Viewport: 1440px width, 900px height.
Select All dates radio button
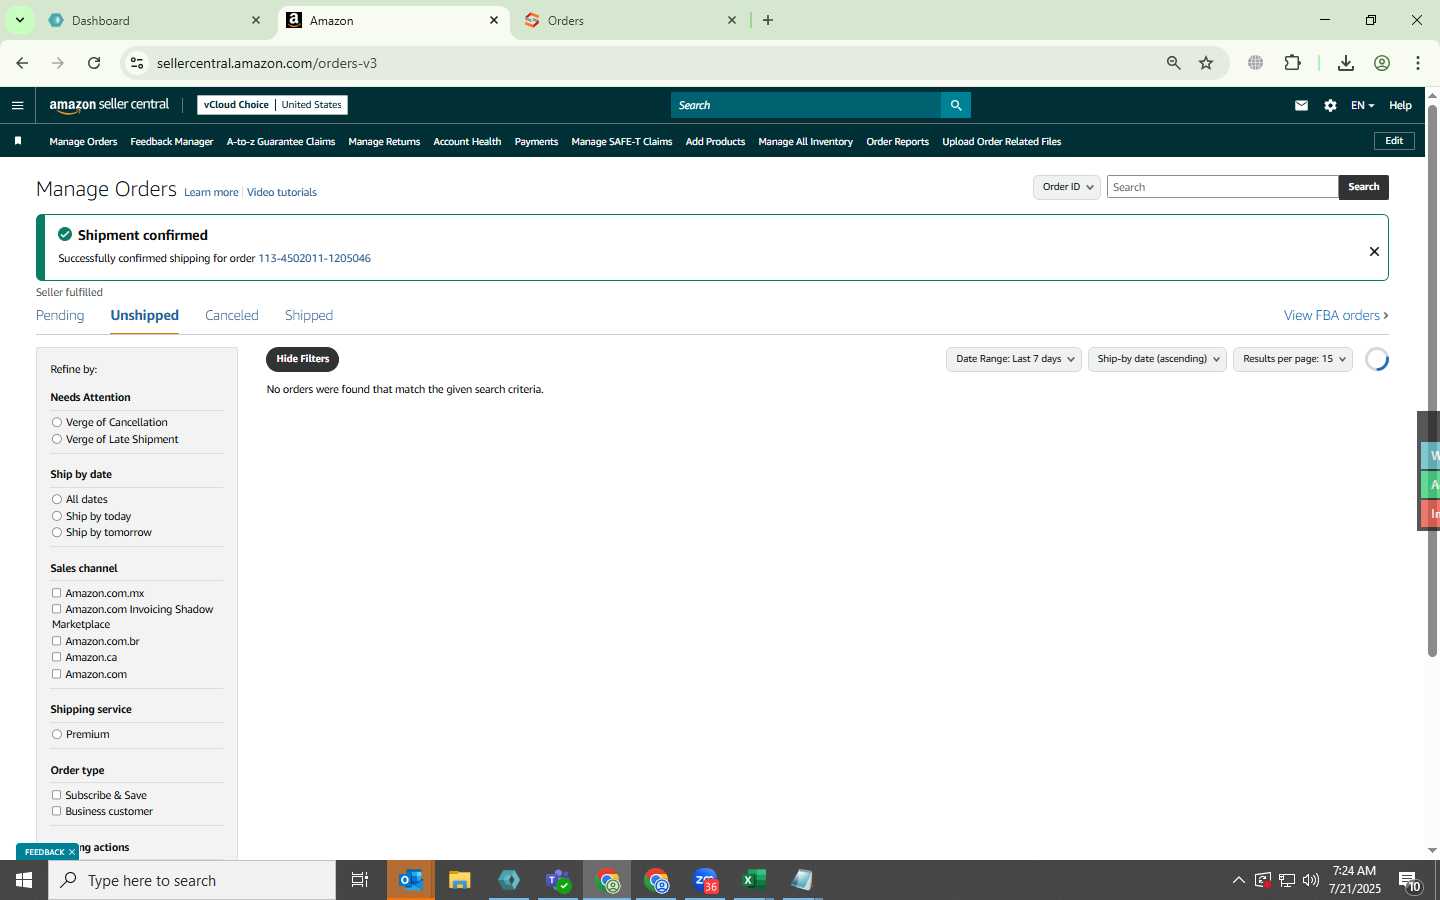point(57,499)
